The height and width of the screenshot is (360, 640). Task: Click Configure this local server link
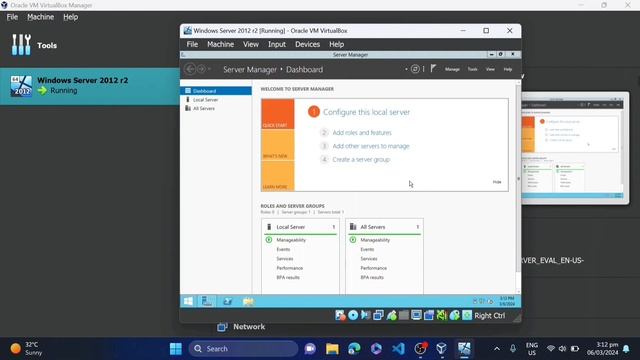pyautogui.click(x=366, y=112)
